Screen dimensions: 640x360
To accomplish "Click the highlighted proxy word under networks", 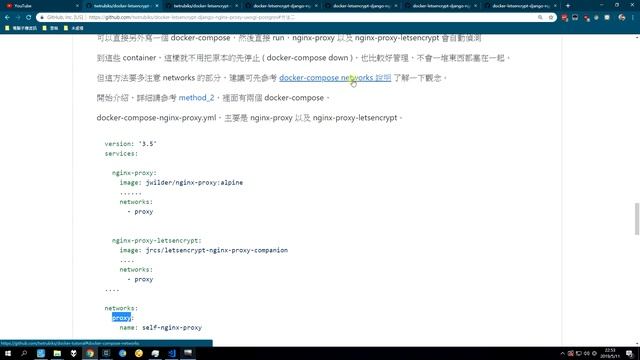I will [x=122, y=318].
